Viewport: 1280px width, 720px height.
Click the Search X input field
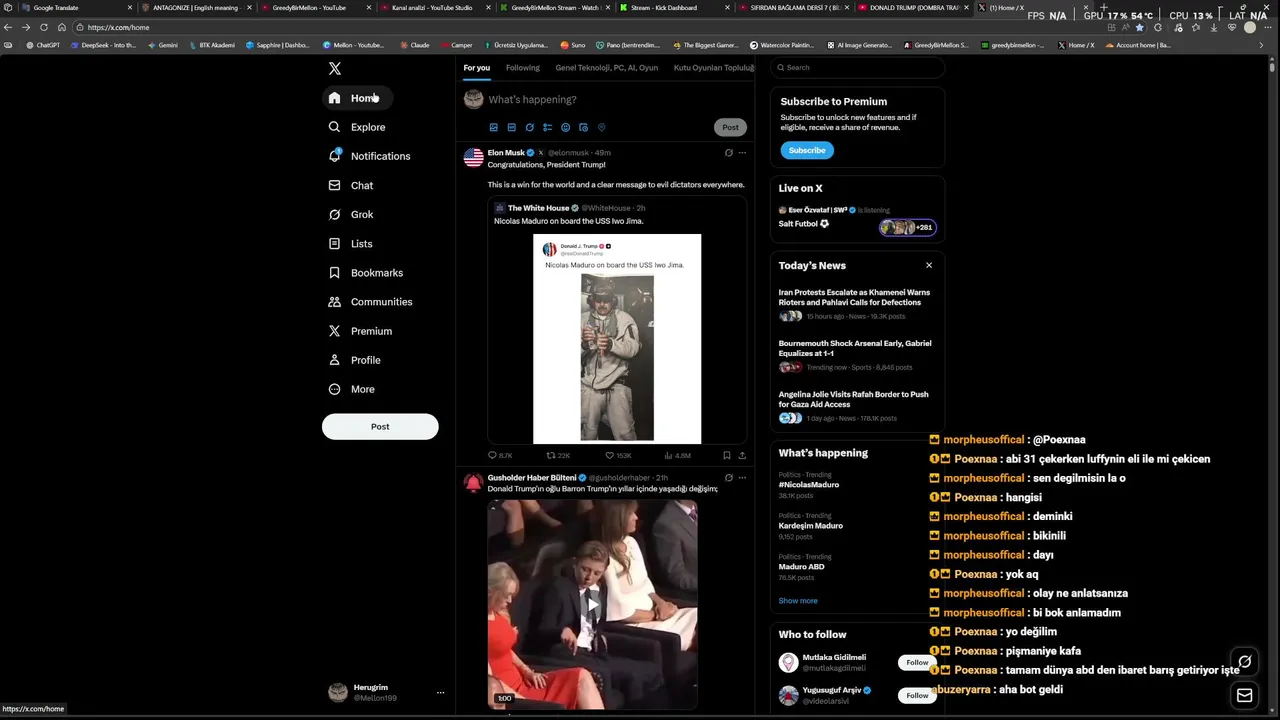pos(857,67)
